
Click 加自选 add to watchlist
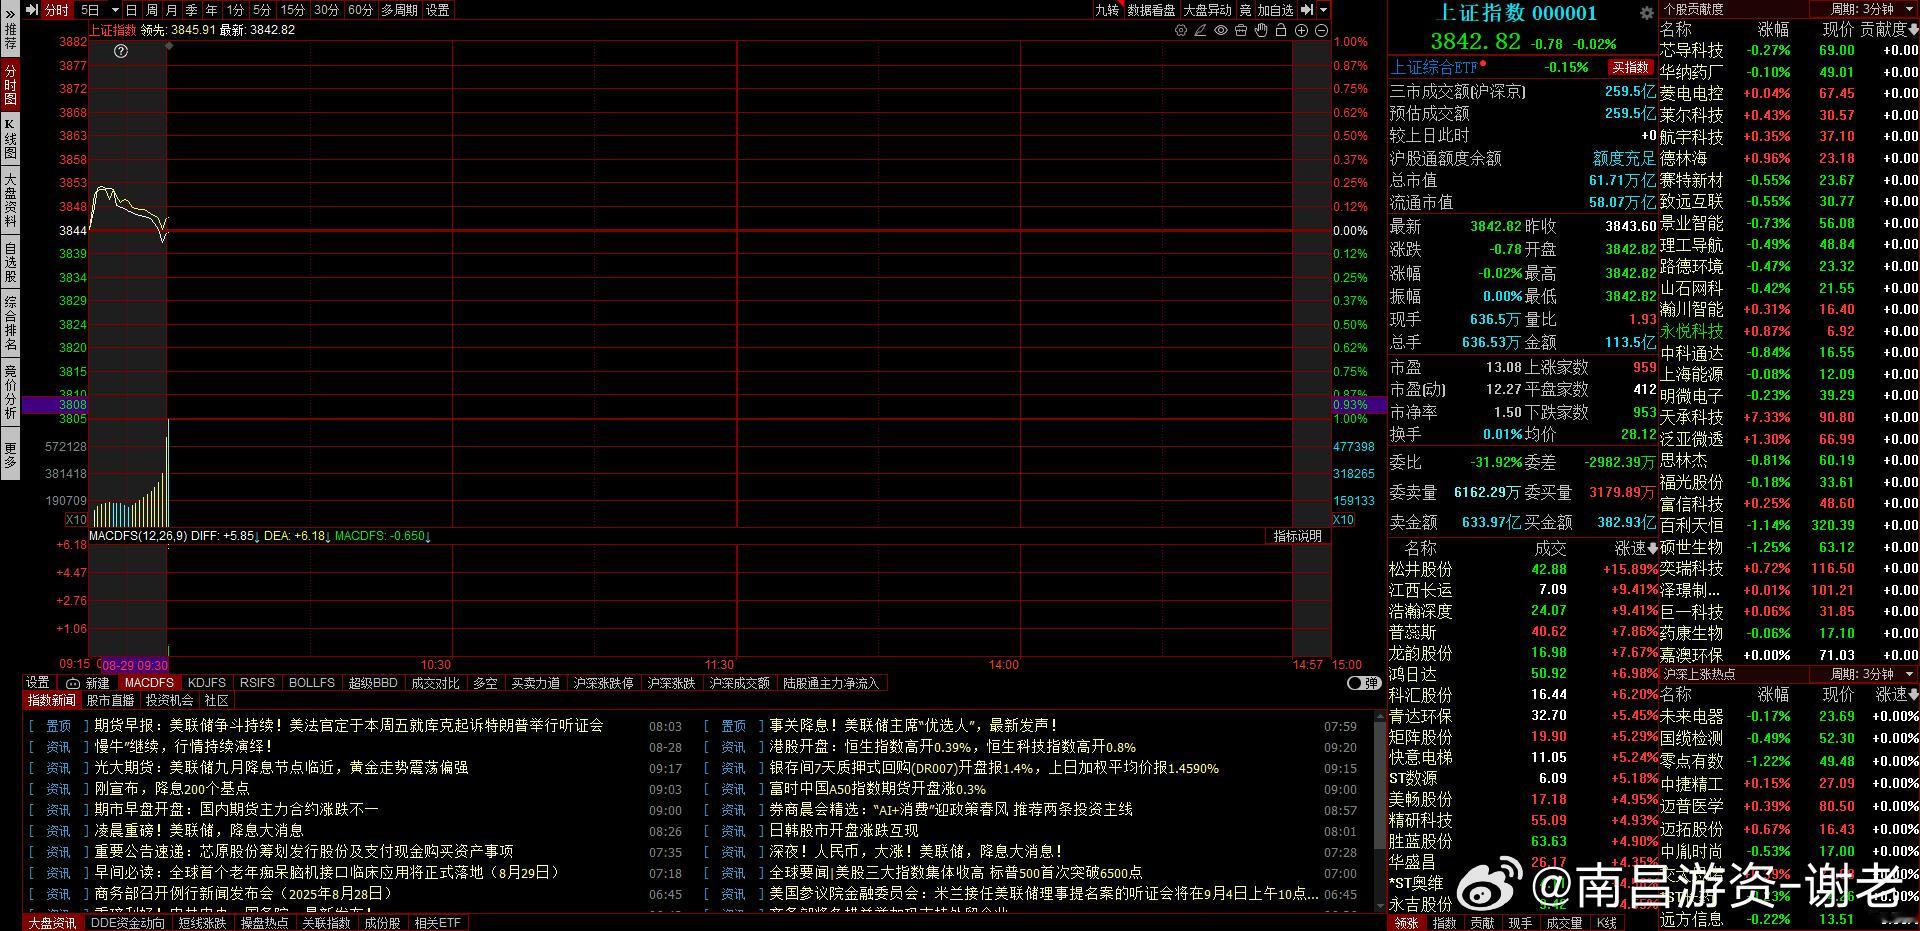(x=1275, y=10)
